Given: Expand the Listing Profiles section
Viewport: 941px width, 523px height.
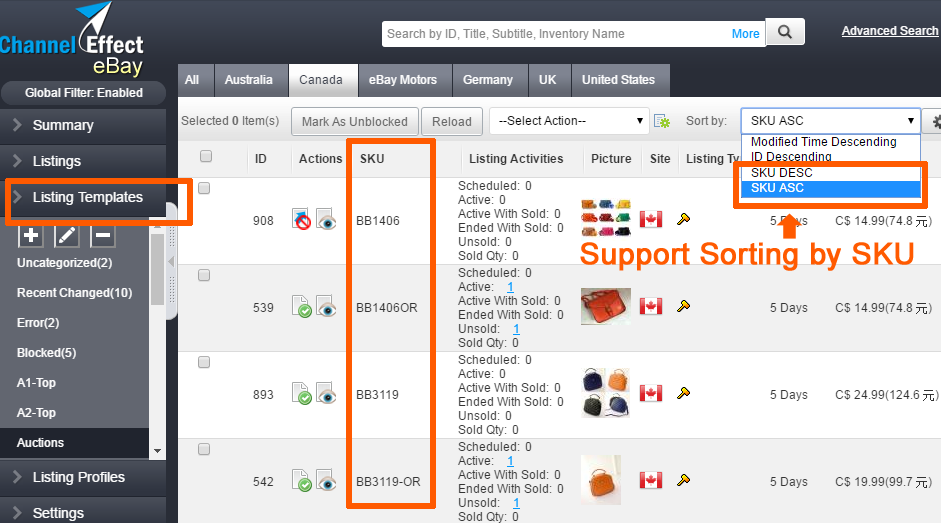Looking at the screenshot, I should click(x=83, y=477).
